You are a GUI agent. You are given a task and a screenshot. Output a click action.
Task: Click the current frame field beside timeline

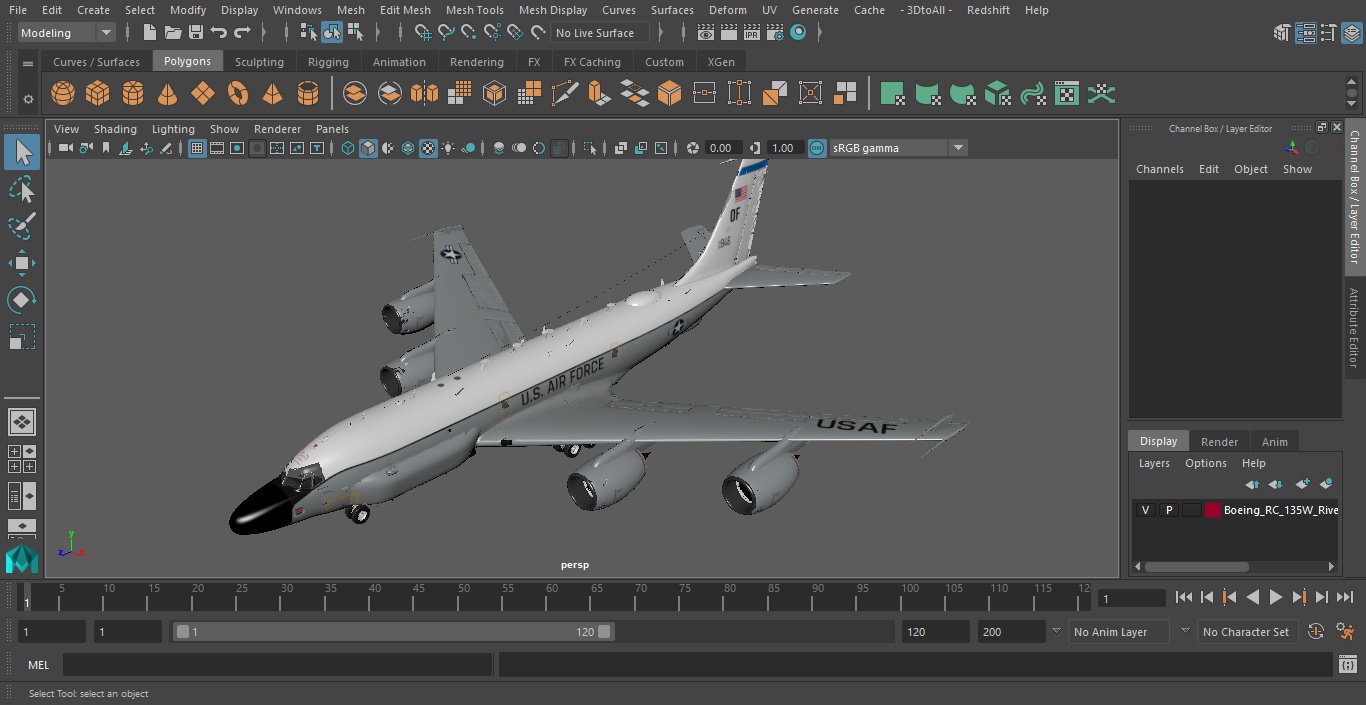(x=1131, y=598)
